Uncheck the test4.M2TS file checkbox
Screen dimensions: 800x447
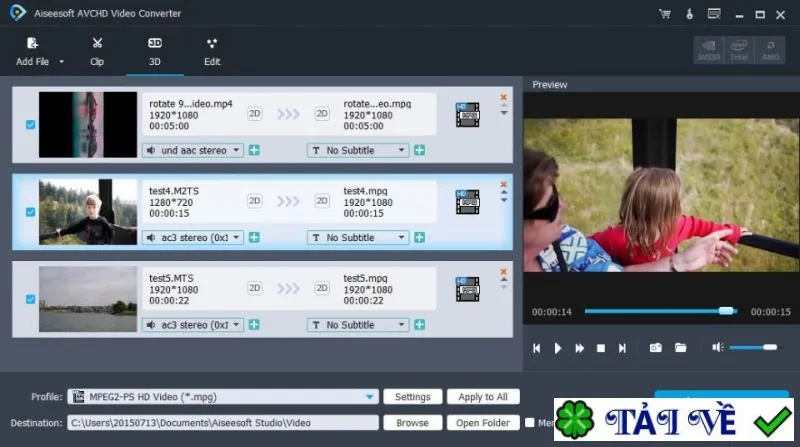click(31, 212)
